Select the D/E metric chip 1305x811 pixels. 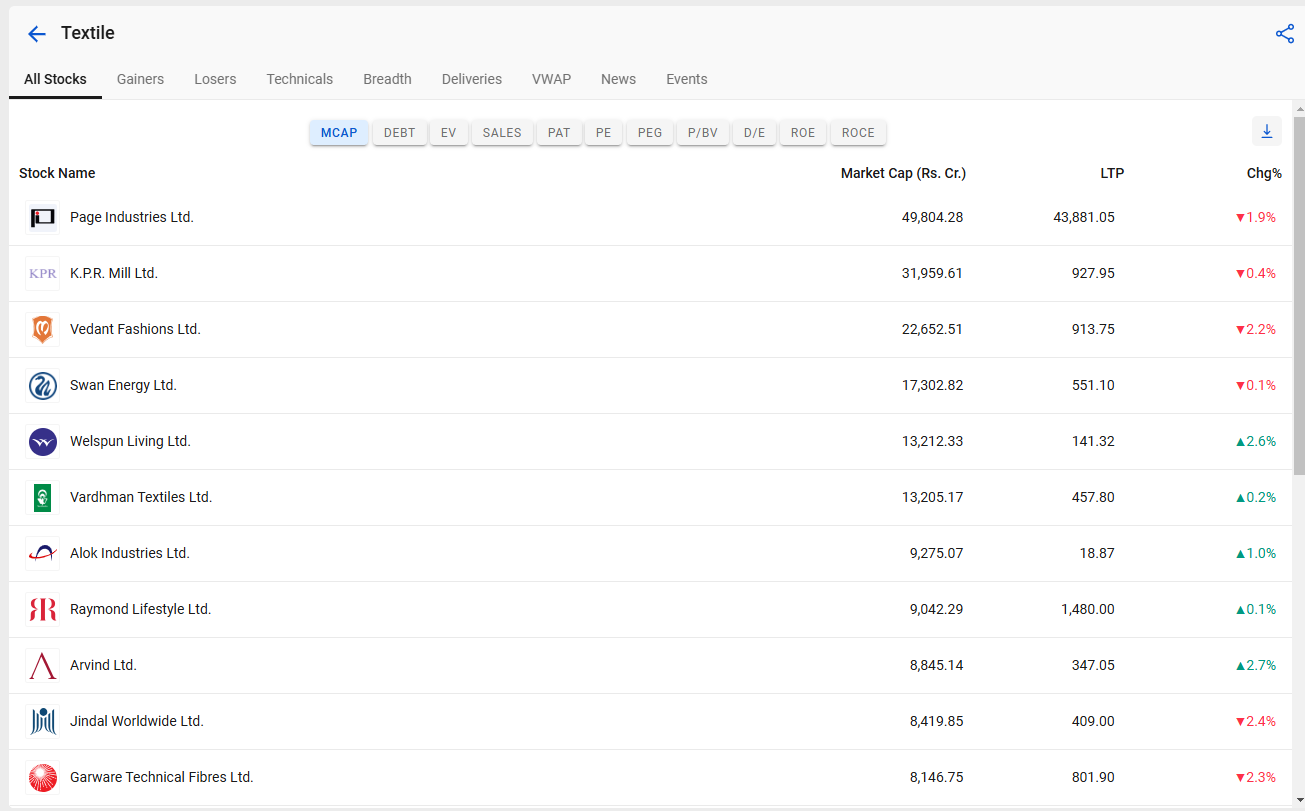click(x=754, y=133)
